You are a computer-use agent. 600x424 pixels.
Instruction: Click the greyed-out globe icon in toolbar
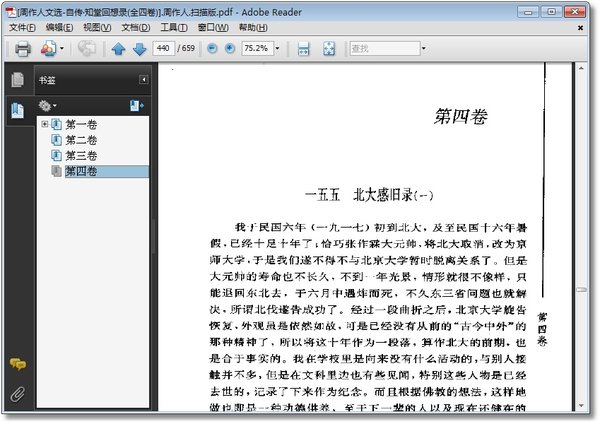(x=87, y=48)
